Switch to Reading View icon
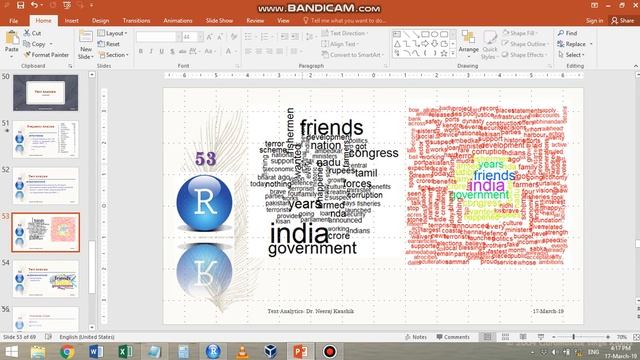640x360 pixels. click(x=523, y=337)
